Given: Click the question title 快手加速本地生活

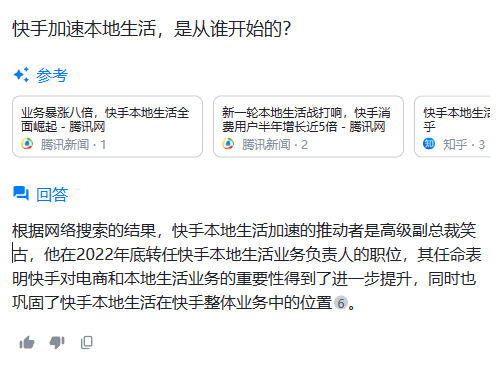Looking at the screenshot, I should pos(152,29).
